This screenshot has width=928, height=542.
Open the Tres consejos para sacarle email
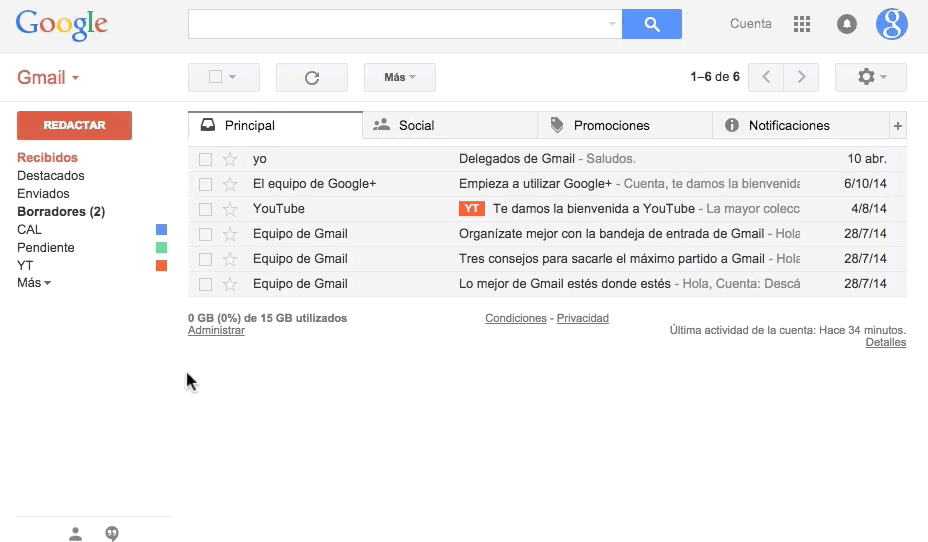click(547, 259)
